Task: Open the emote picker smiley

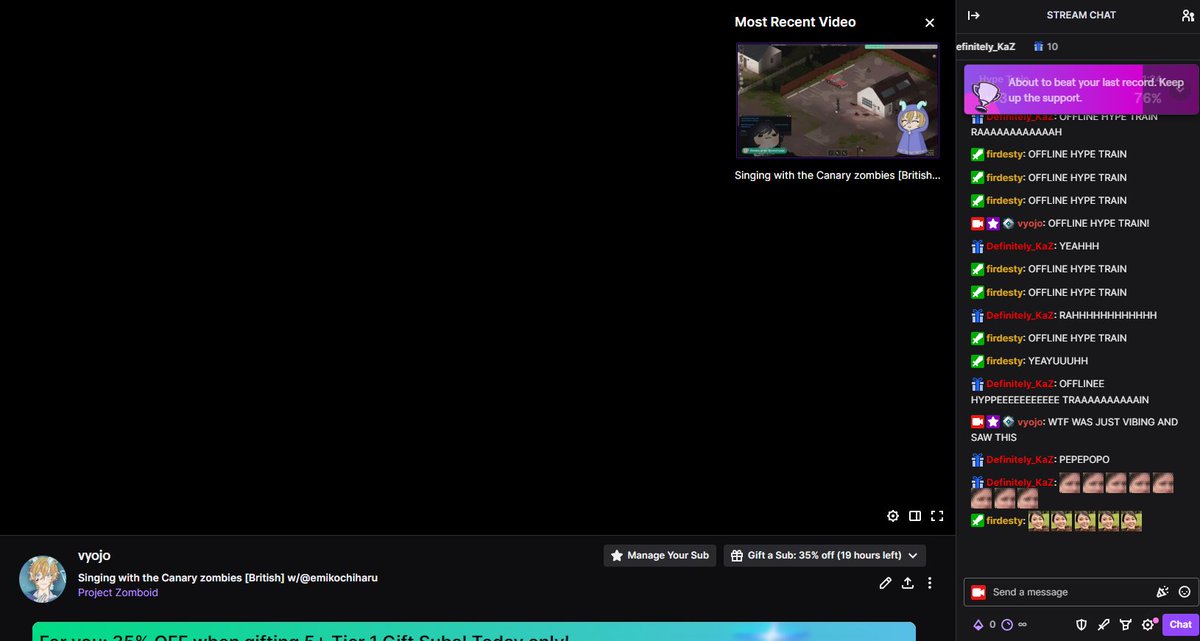Action: point(1184,592)
